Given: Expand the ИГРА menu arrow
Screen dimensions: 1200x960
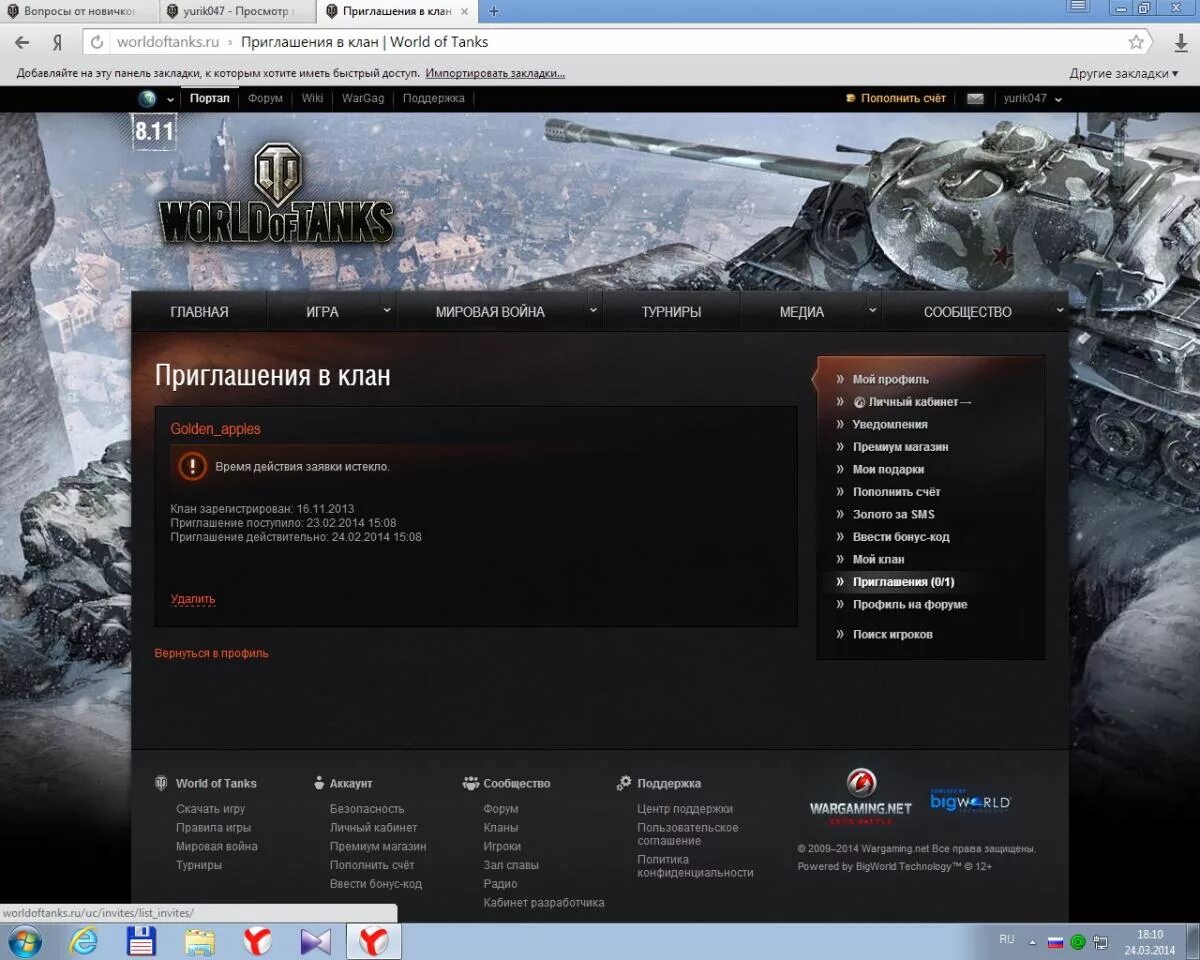Looking at the screenshot, I should 387,311.
